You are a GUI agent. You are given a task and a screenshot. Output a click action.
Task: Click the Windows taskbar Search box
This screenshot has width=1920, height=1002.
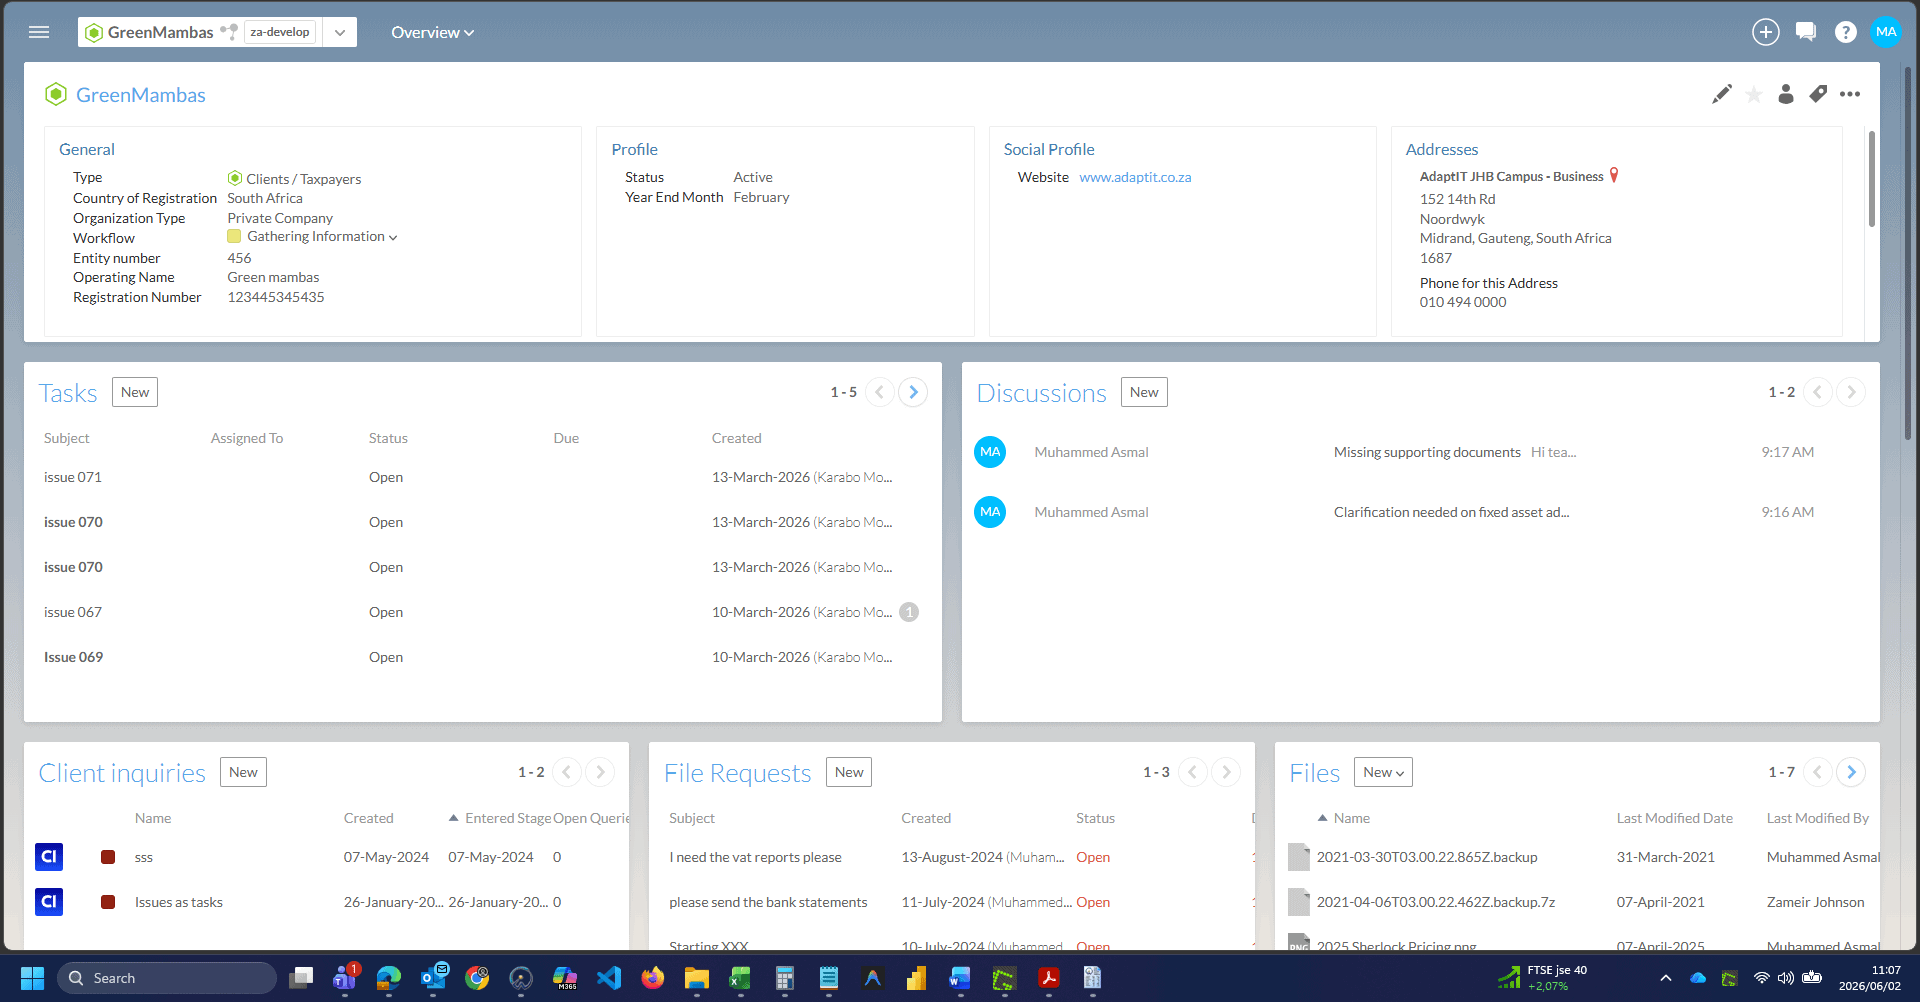pos(167,978)
